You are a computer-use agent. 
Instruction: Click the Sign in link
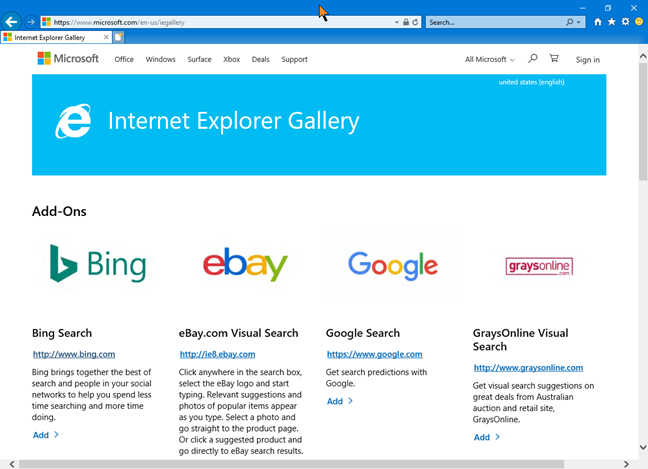[588, 60]
